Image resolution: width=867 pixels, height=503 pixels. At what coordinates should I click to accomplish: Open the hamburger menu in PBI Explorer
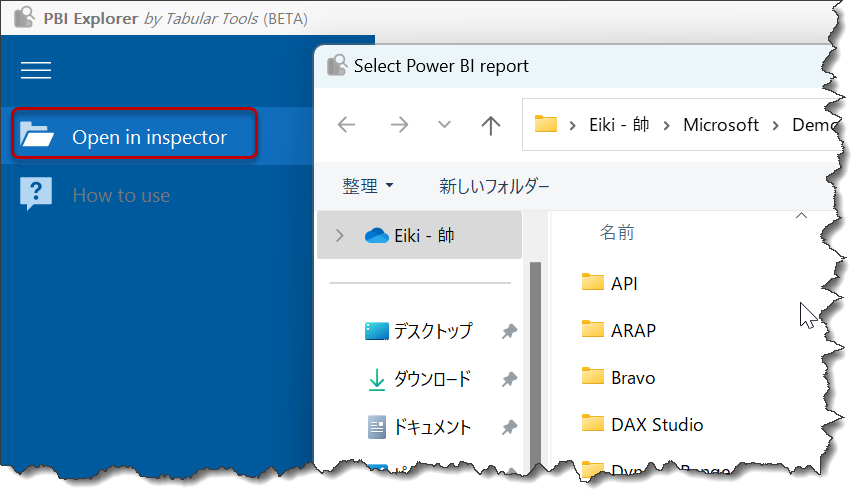pos(36,70)
